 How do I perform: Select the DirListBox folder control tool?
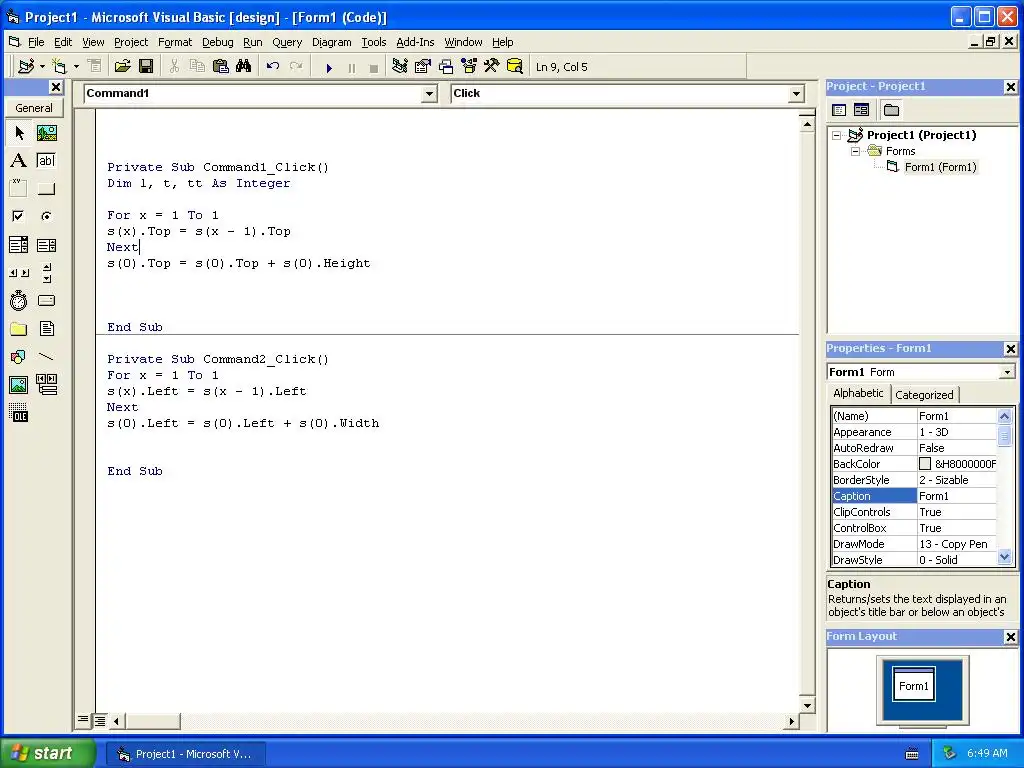[x=19, y=328]
